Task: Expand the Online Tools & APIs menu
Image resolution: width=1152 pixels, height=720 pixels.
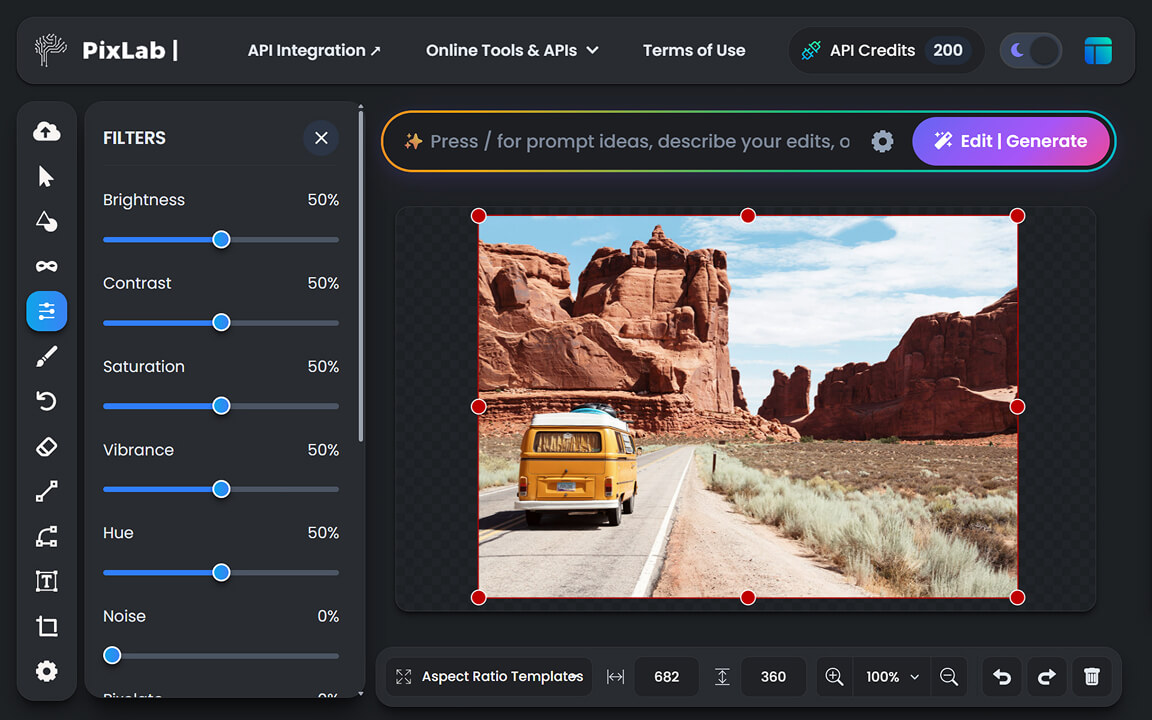Action: click(x=511, y=50)
